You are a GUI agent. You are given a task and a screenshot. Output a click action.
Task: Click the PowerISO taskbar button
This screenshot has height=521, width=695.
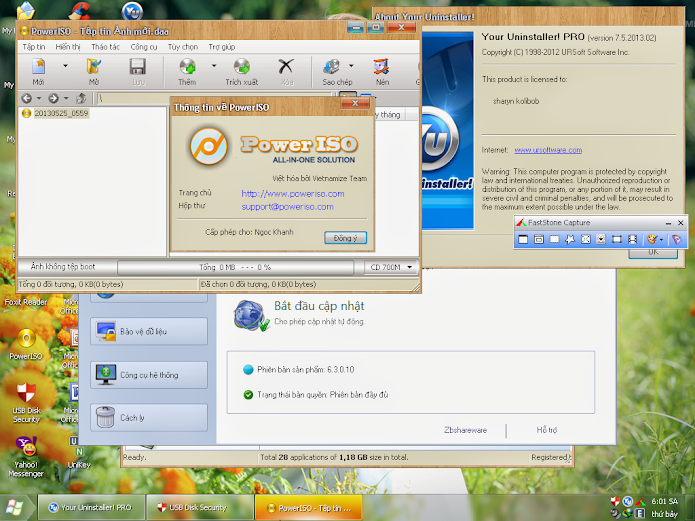point(308,508)
